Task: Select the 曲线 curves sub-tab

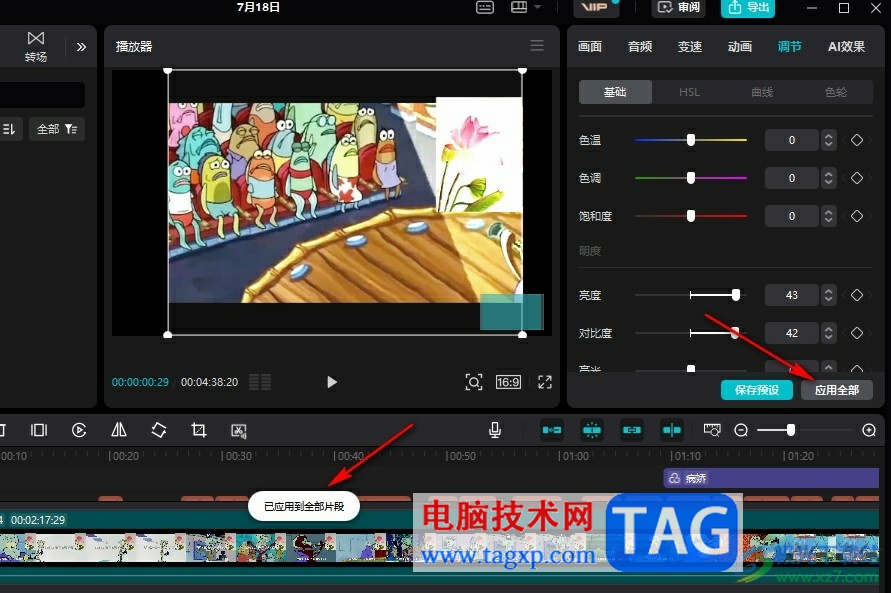Action: pyautogui.click(x=763, y=92)
